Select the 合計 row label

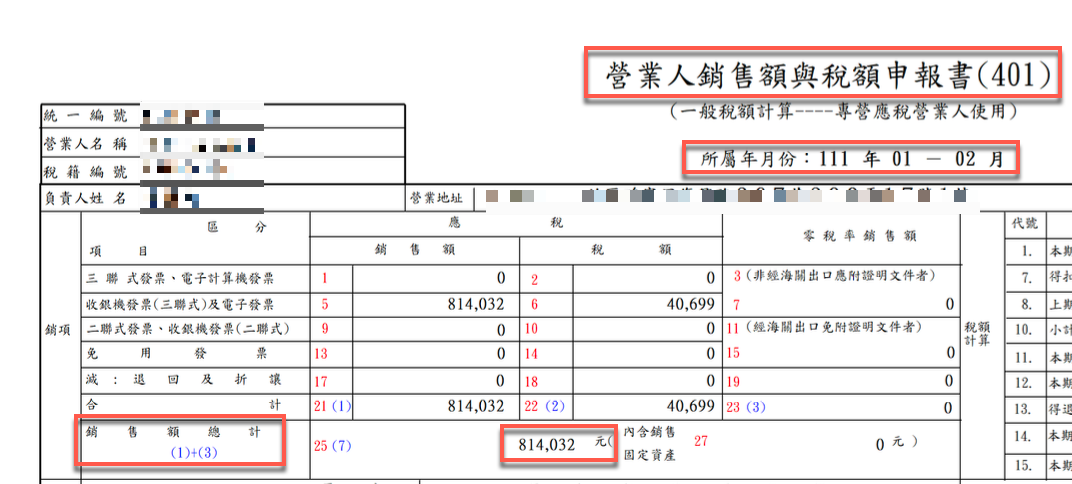[184, 406]
